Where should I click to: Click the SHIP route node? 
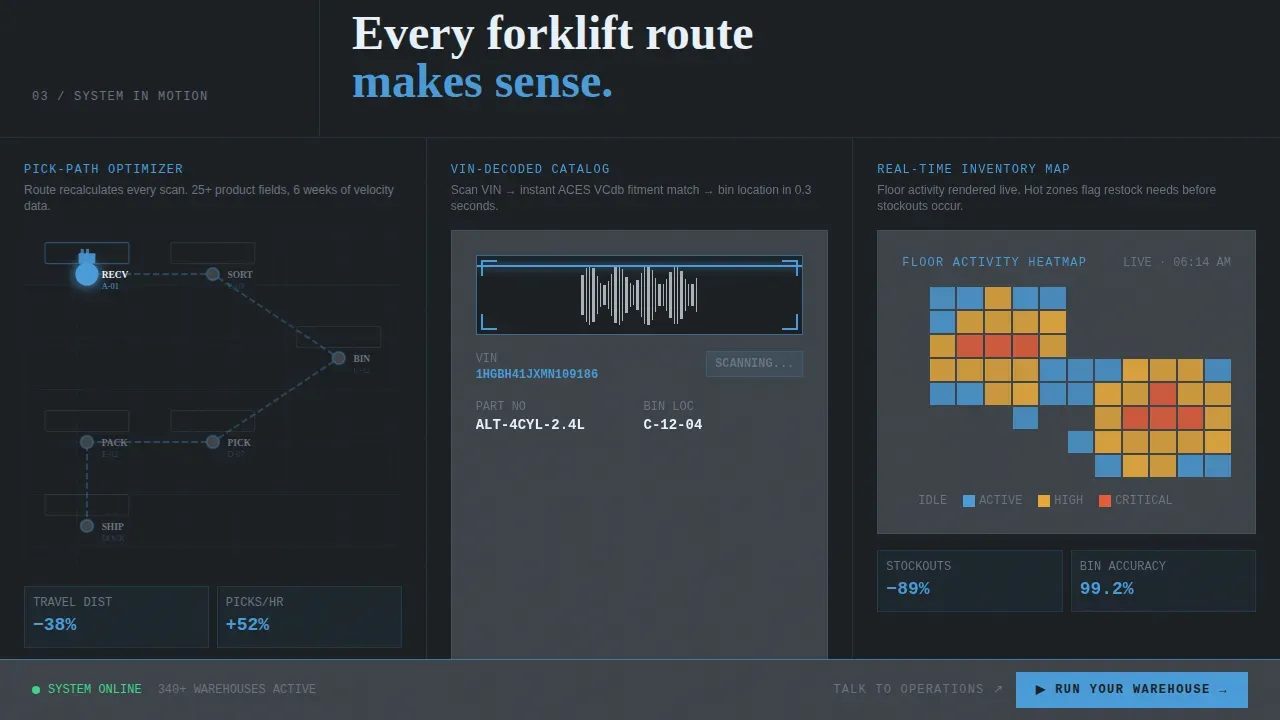[x=87, y=526]
